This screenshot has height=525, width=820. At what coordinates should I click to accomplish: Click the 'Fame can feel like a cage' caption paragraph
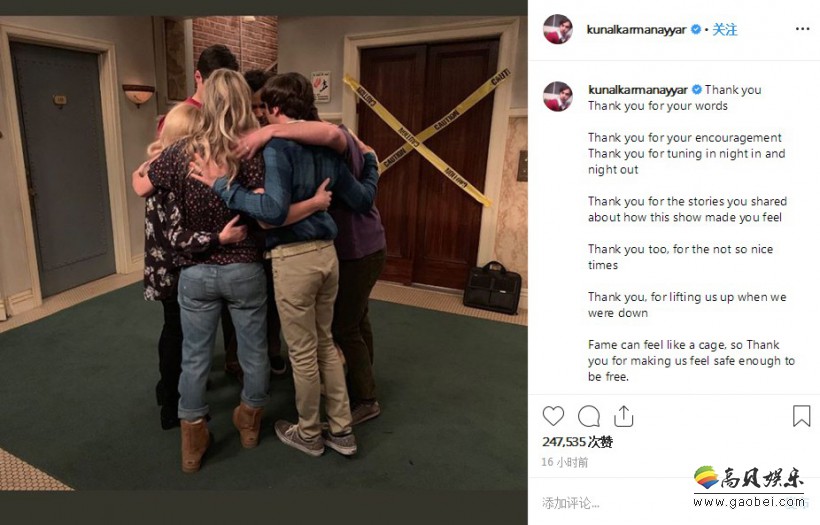[691, 361]
